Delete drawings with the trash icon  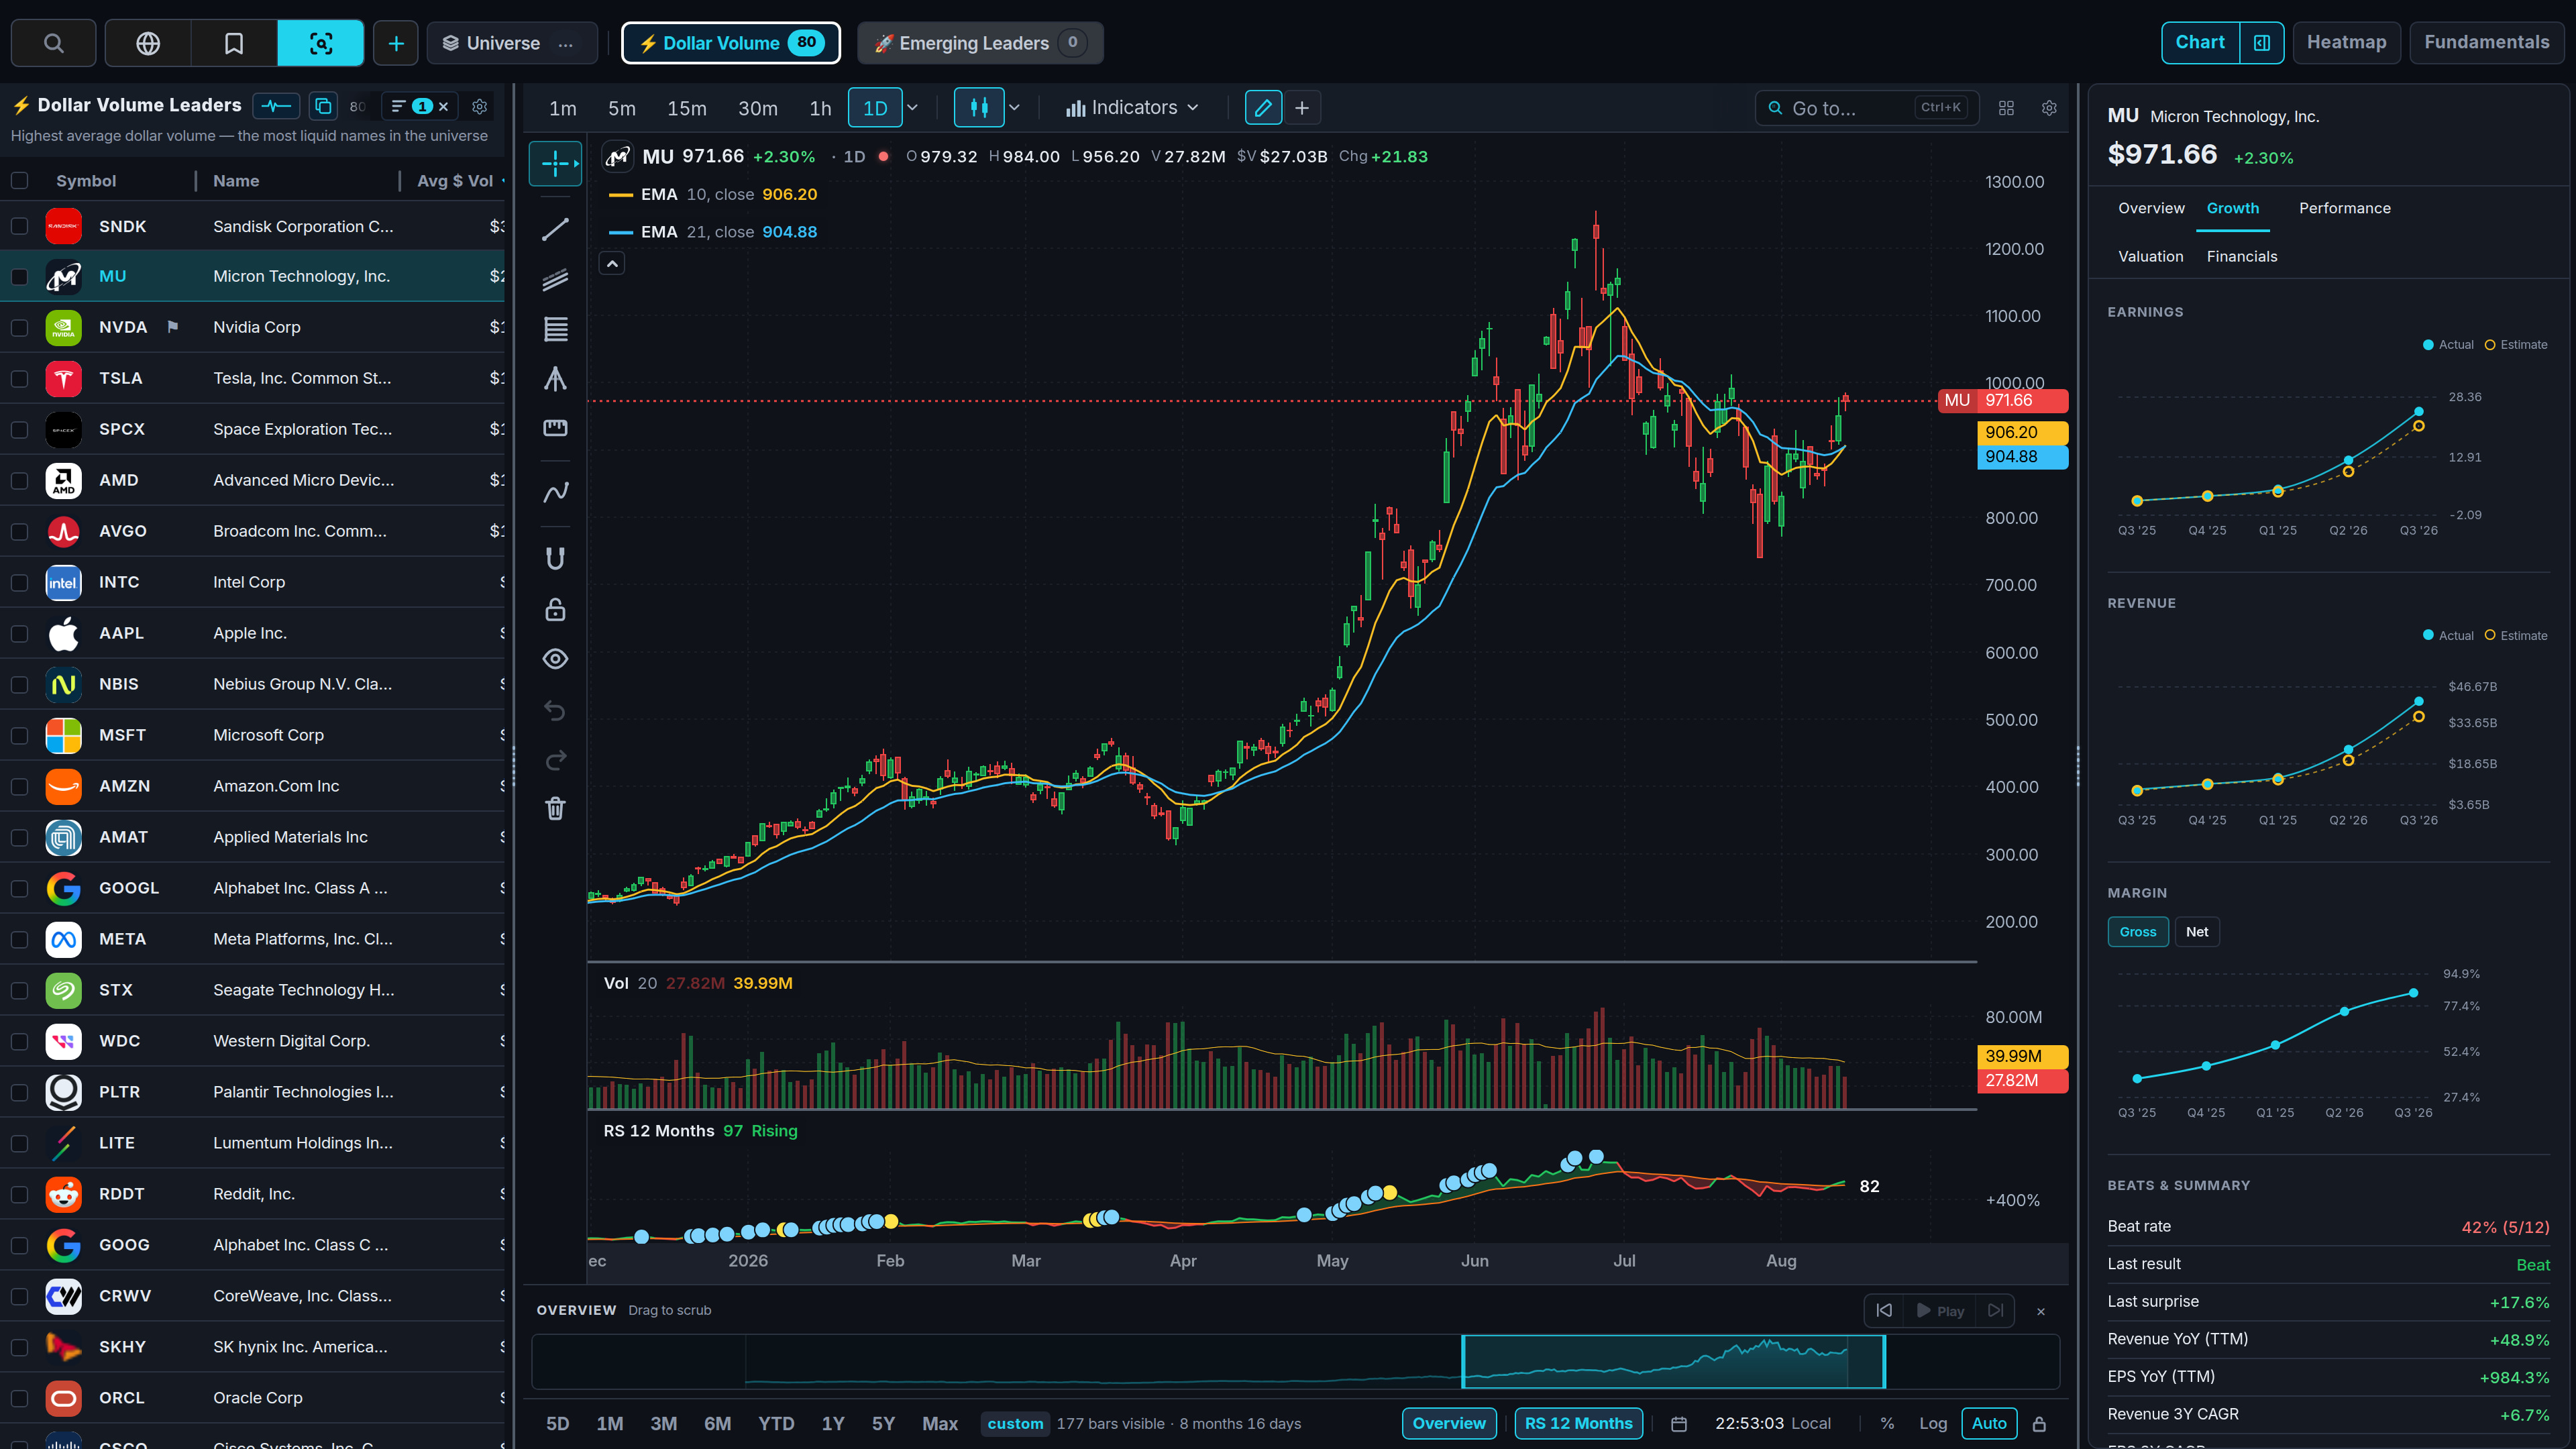(555, 808)
